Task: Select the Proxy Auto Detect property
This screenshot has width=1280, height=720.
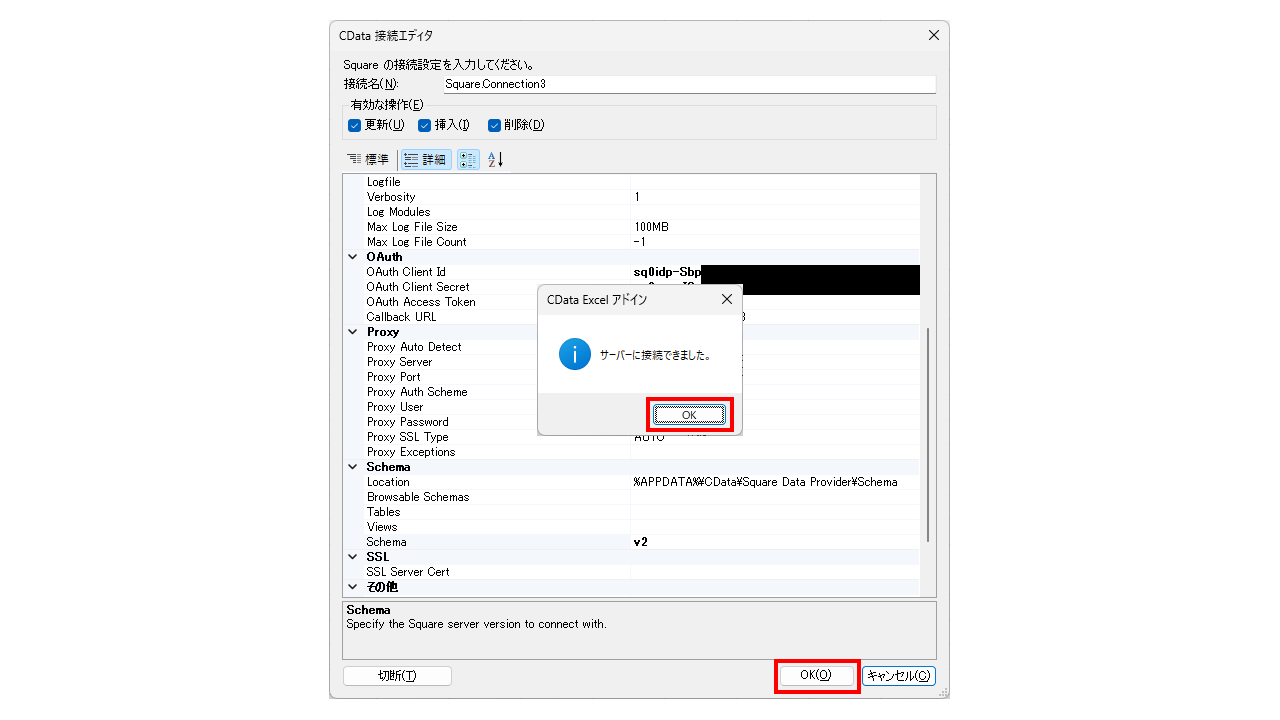Action: pos(414,347)
